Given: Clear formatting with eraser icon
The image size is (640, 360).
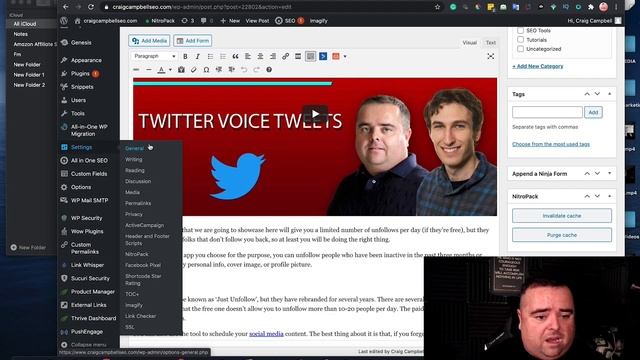Looking at the screenshot, I should pos(194,70).
